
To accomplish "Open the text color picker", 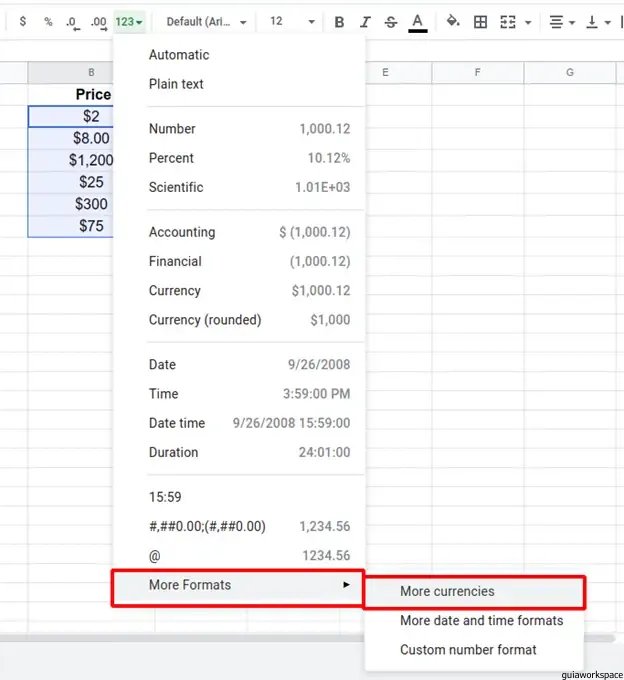I will coord(418,22).
